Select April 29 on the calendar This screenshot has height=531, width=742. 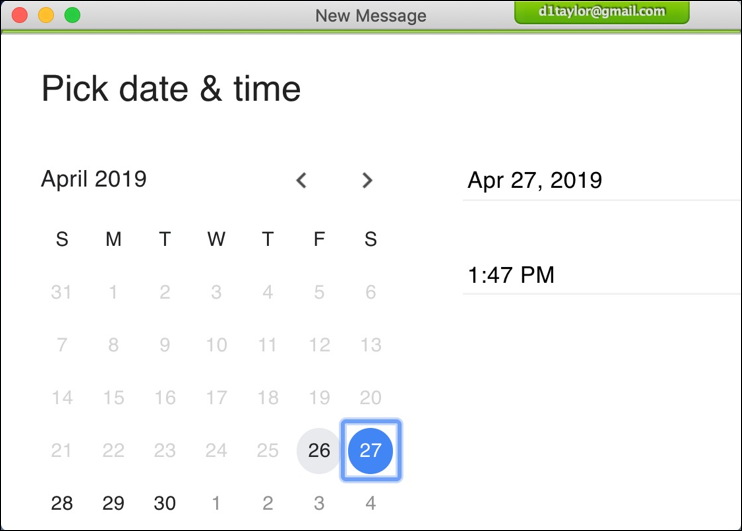113,503
